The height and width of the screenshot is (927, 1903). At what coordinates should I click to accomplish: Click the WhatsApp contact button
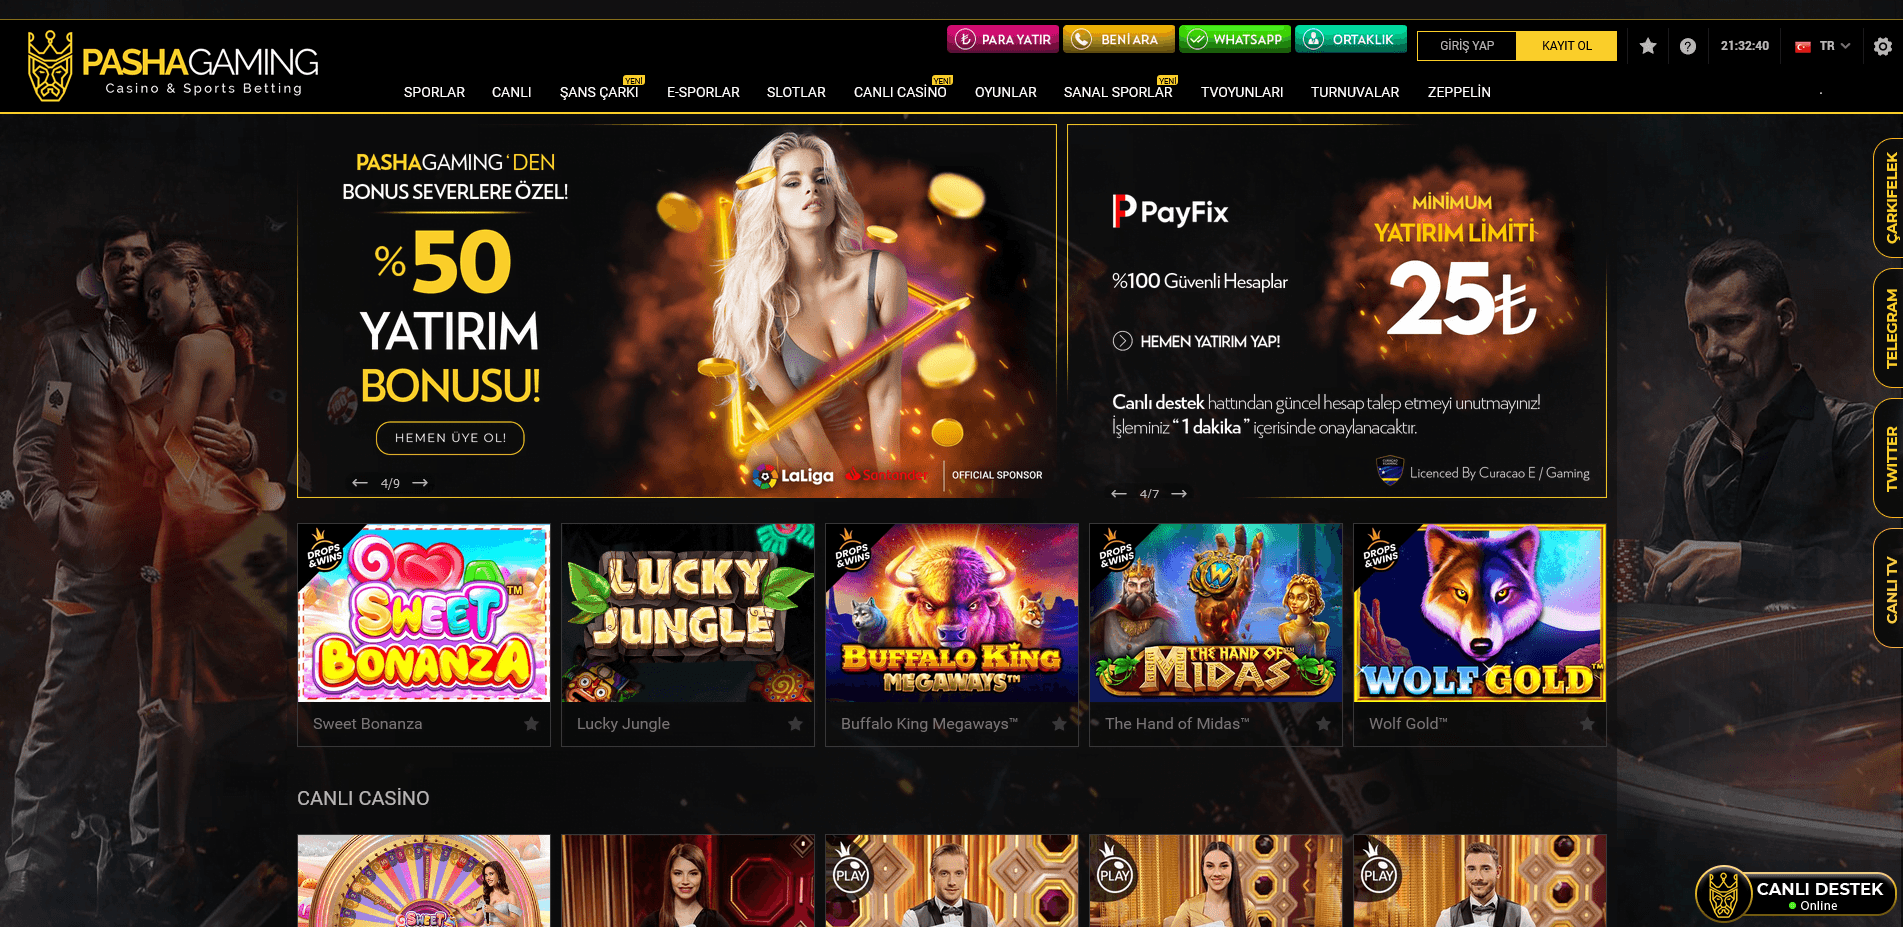(1235, 39)
